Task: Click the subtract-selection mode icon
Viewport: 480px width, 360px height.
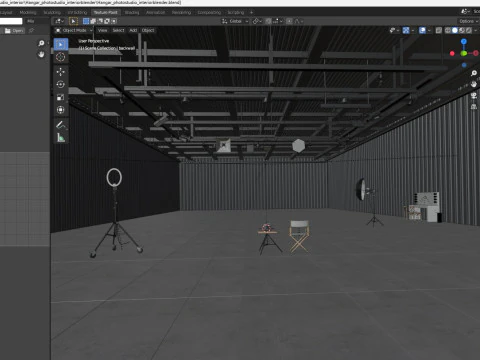Action: tap(100, 21)
